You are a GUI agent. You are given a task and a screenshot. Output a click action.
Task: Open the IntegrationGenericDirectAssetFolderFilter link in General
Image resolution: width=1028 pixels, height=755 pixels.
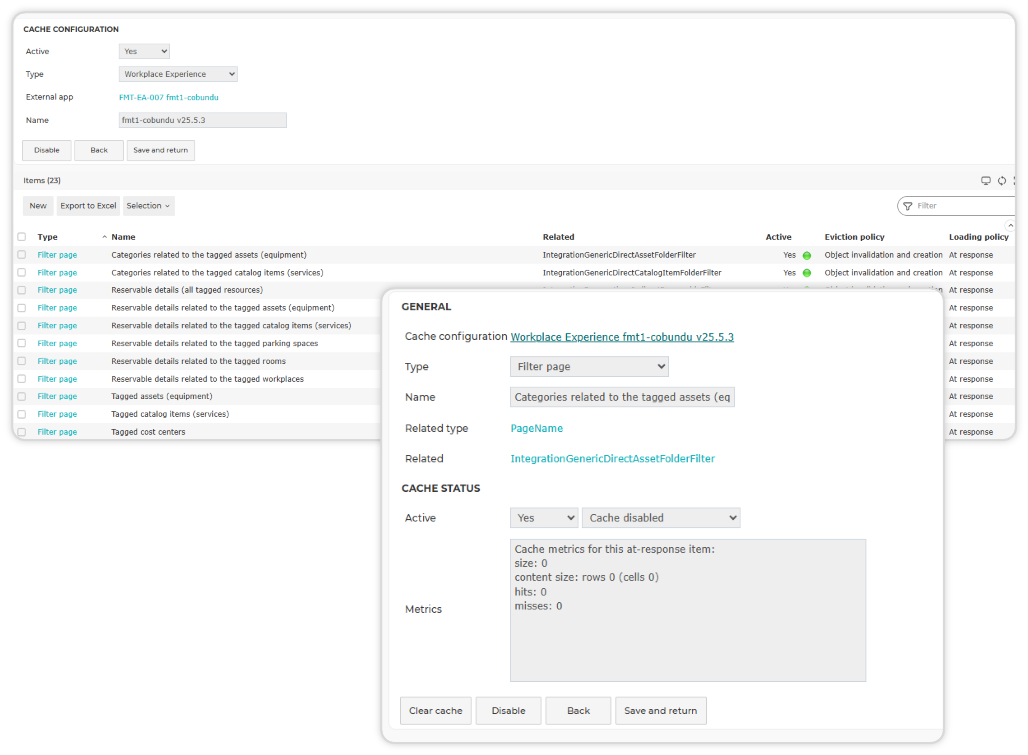pos(612,459)
